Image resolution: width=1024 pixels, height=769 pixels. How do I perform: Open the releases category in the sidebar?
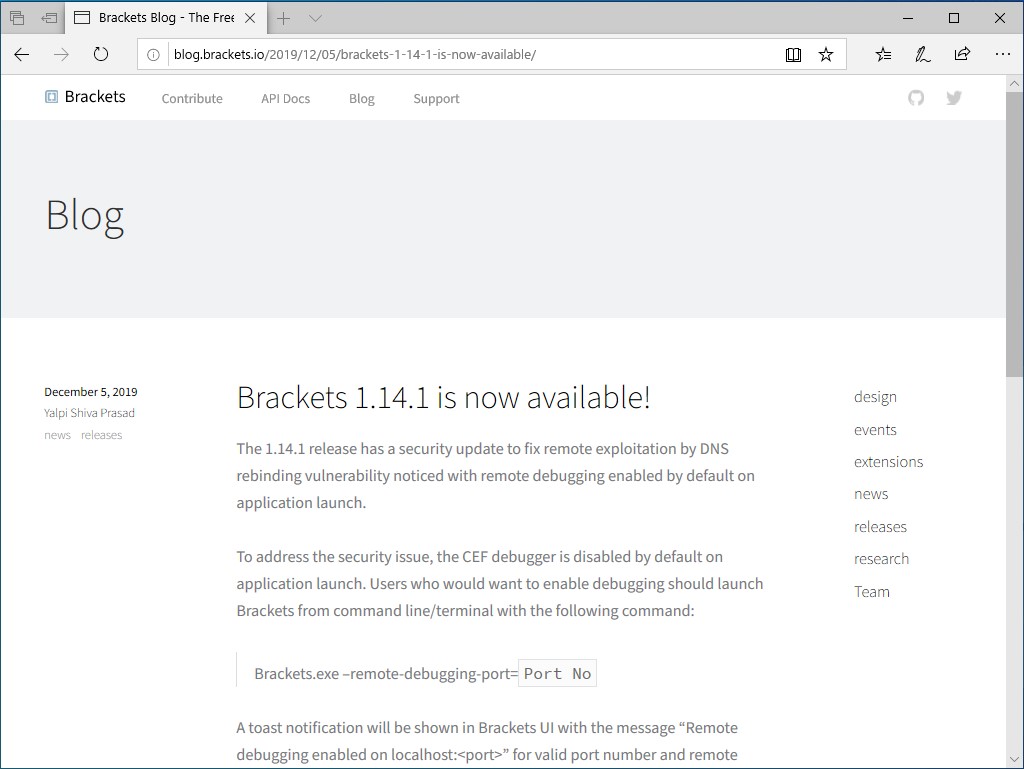(x=880, y=526)
